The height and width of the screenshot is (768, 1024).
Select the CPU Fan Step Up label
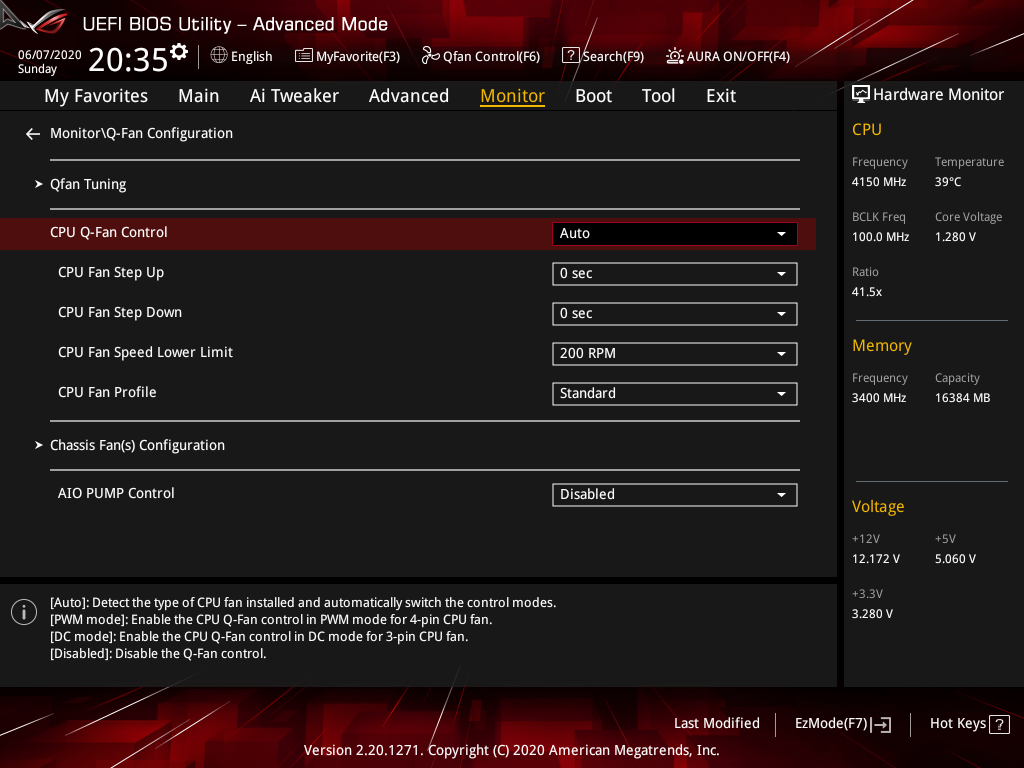tap(111, 272)
